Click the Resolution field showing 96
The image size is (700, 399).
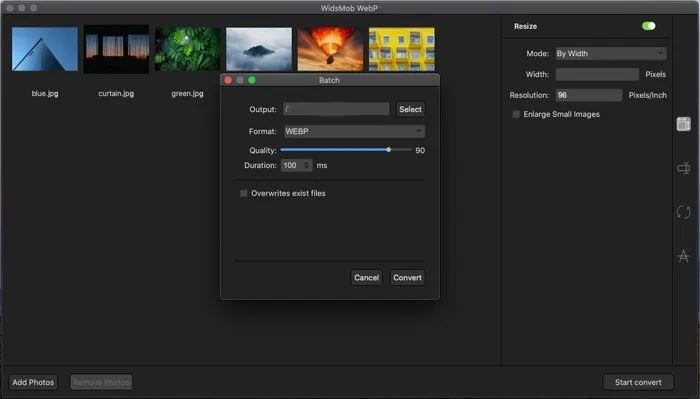(x=588, y=95)
